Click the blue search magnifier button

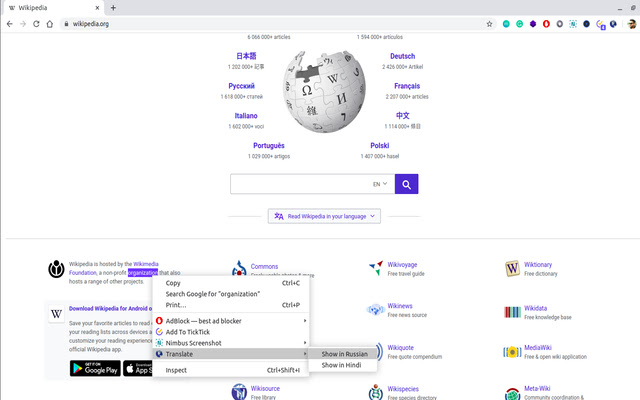point(406,184)
